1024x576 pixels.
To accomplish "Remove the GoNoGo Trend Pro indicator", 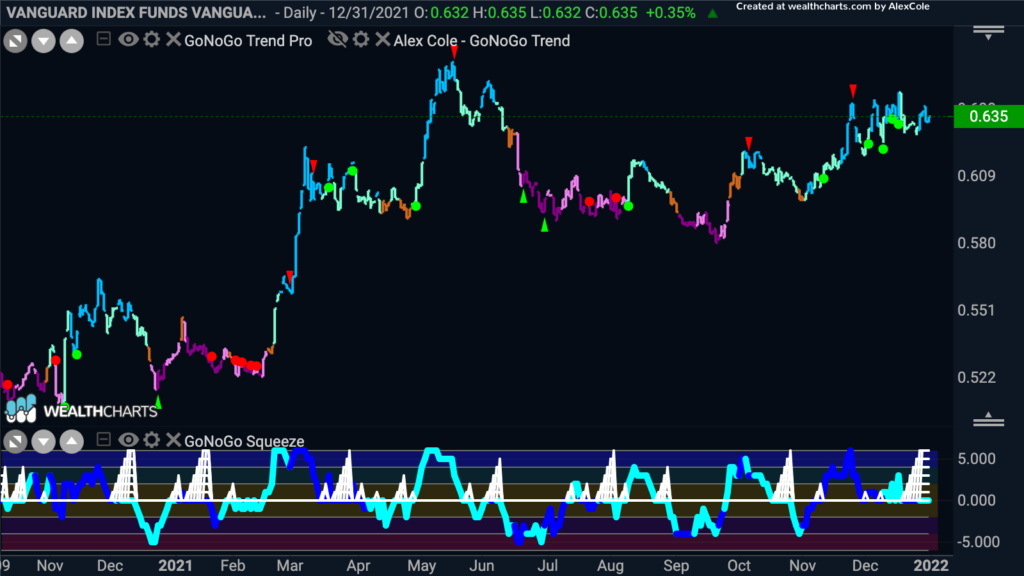I will point(173,39).
